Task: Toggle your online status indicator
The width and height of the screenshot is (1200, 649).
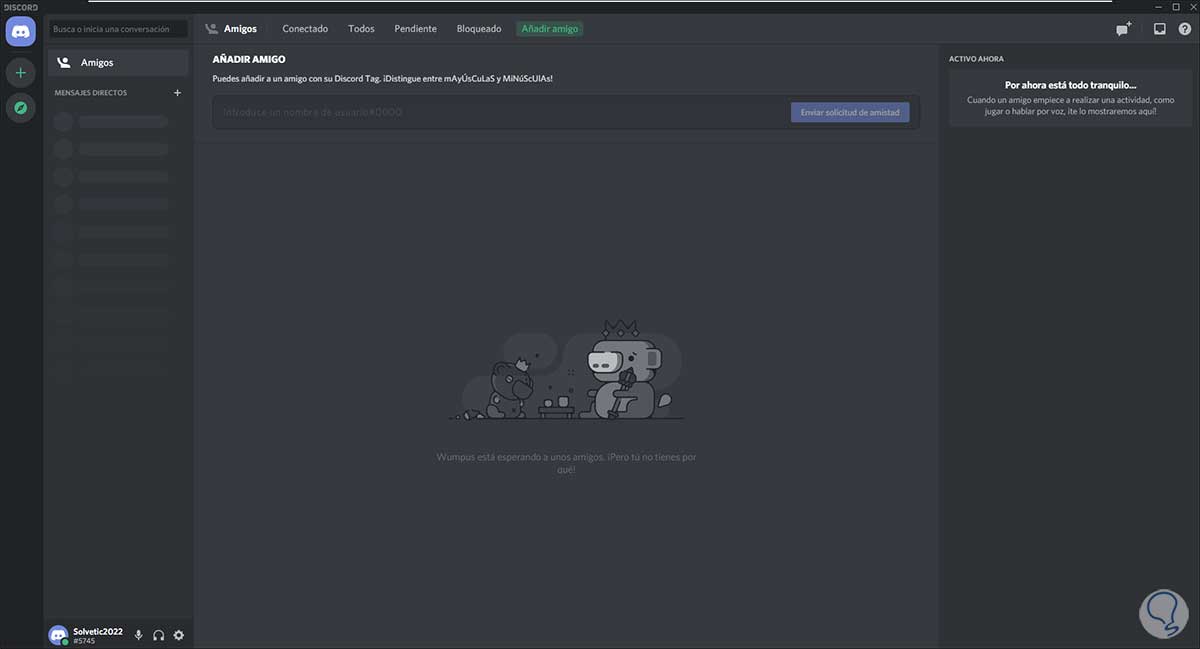Action: click(66, 642)
